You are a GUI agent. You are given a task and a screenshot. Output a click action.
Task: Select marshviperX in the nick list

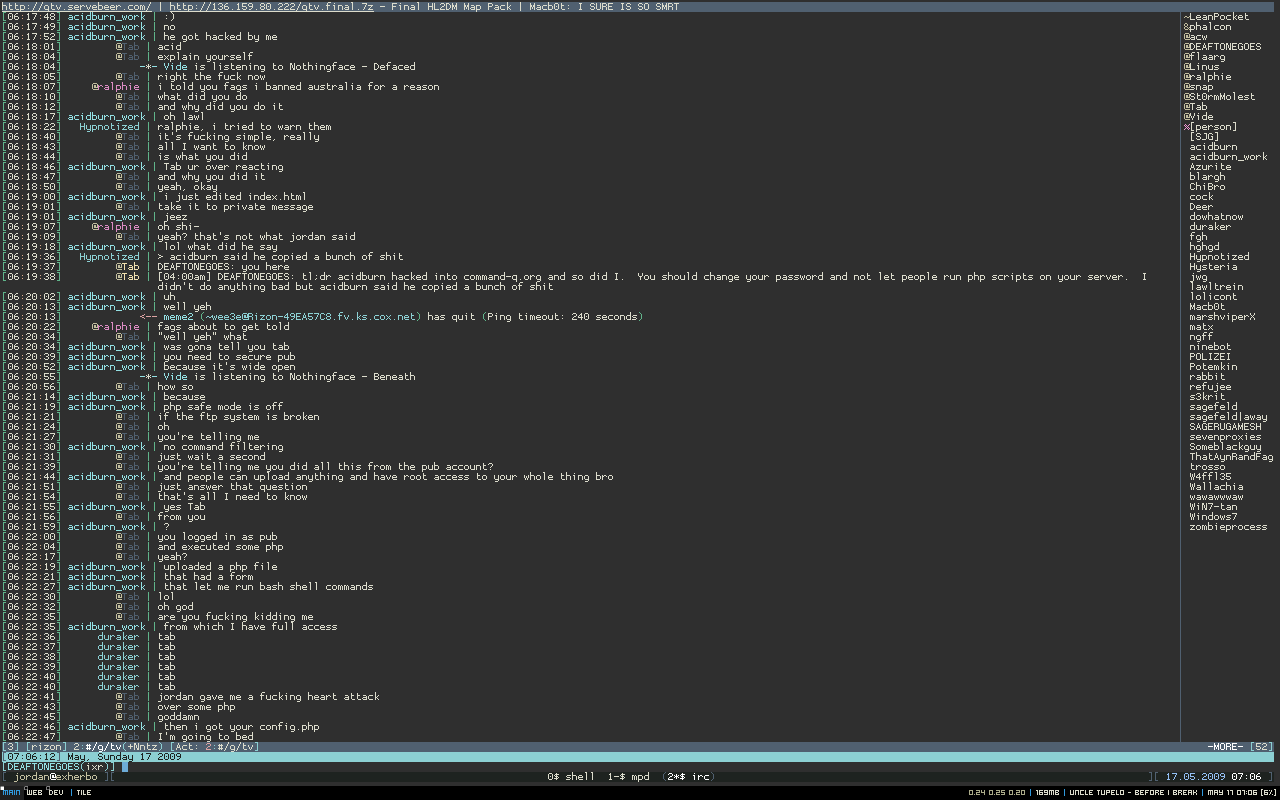pyautogui.click(x=1222, y=317)
